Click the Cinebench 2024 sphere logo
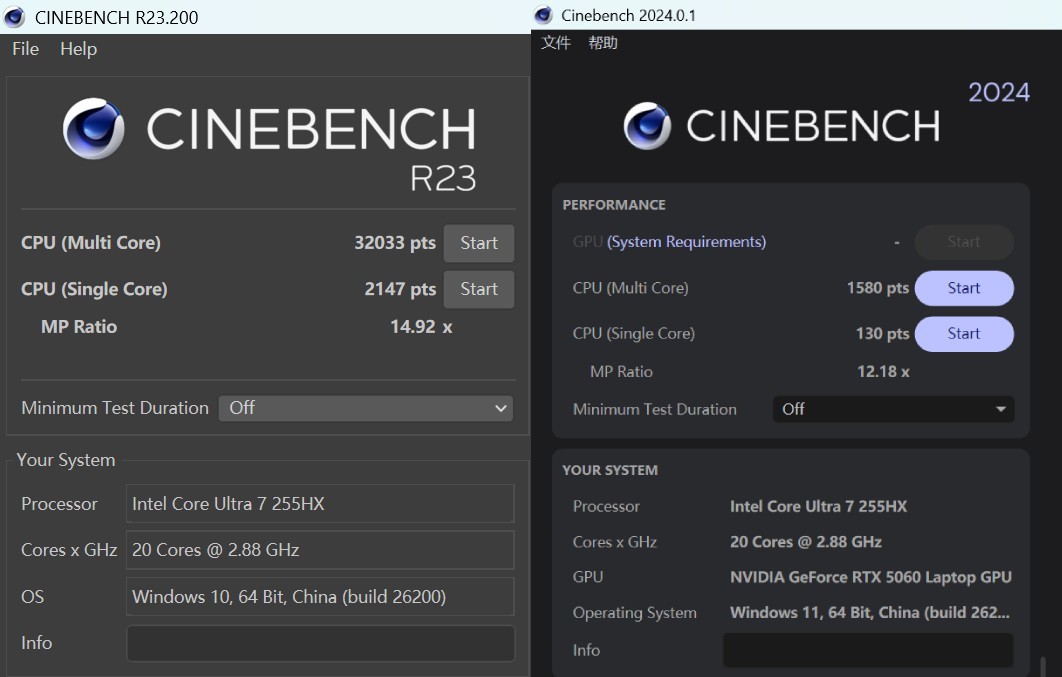The height and width of the screenshot is (677, 1062). (647, 126)
